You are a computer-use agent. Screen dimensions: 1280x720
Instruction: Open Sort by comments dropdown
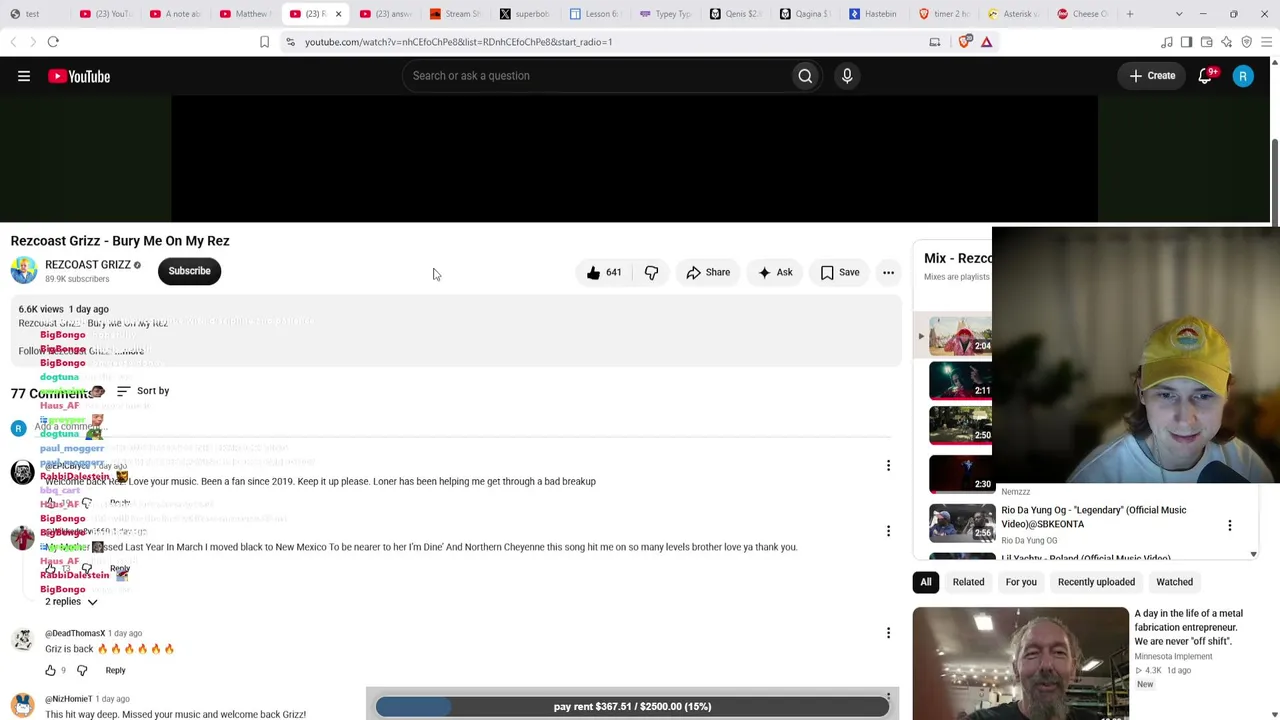click(x=143, y=391)
